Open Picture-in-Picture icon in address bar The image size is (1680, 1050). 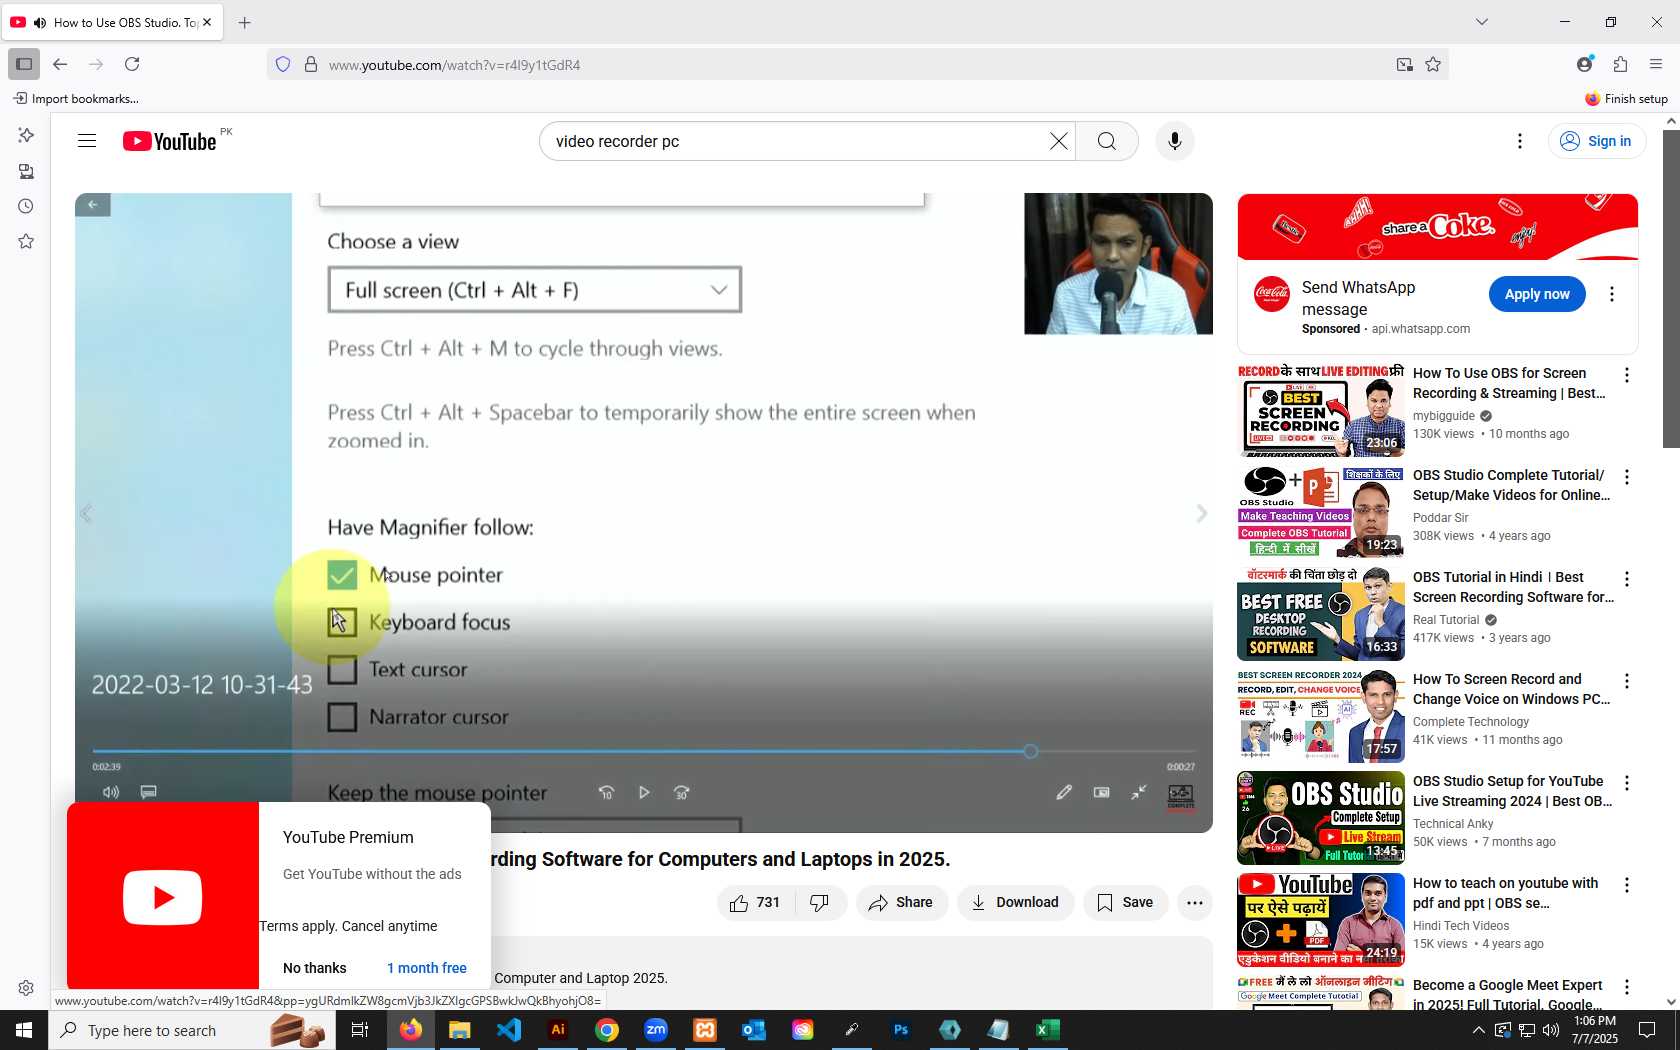[1405, 64]
